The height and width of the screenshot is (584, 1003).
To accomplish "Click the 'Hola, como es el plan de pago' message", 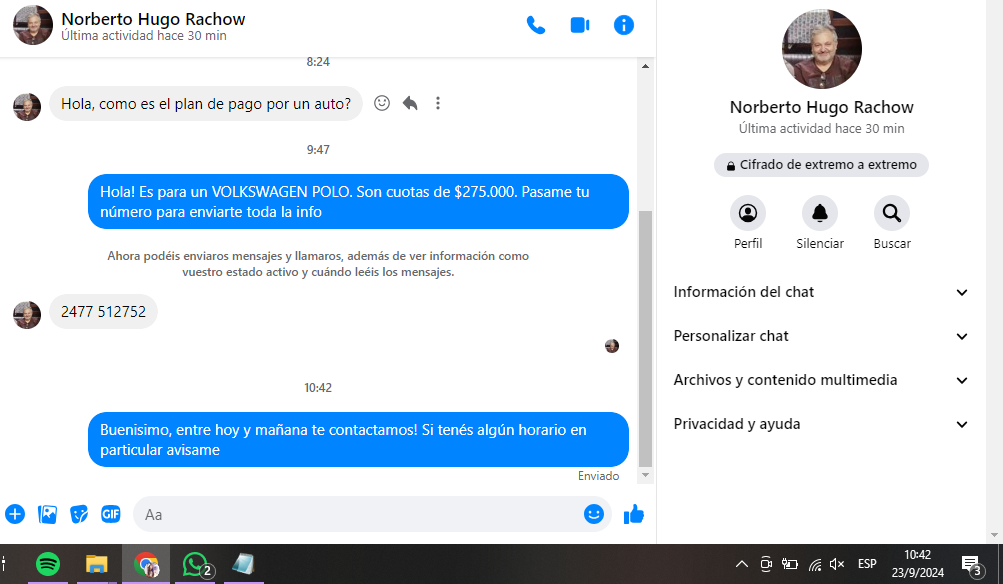I will tap(205, 104).
